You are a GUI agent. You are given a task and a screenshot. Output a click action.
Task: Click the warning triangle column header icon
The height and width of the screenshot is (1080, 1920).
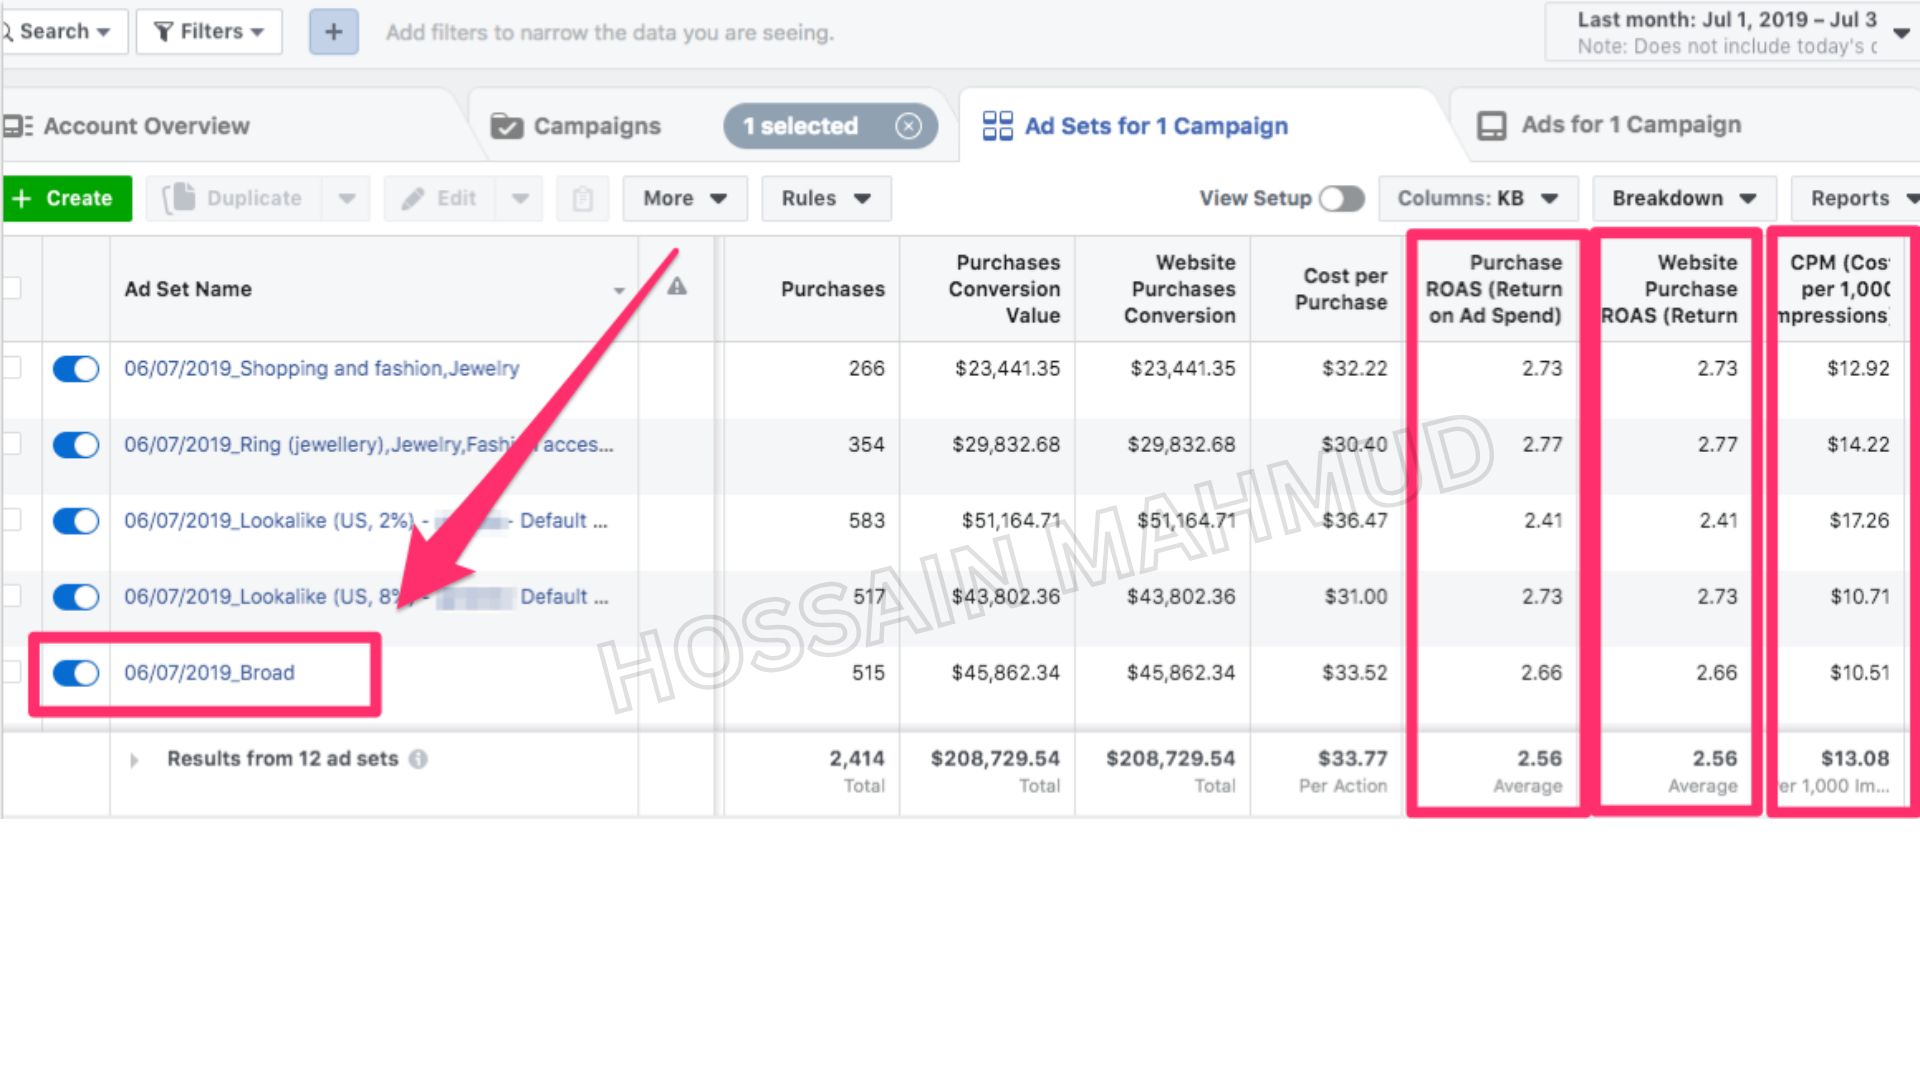677,287
